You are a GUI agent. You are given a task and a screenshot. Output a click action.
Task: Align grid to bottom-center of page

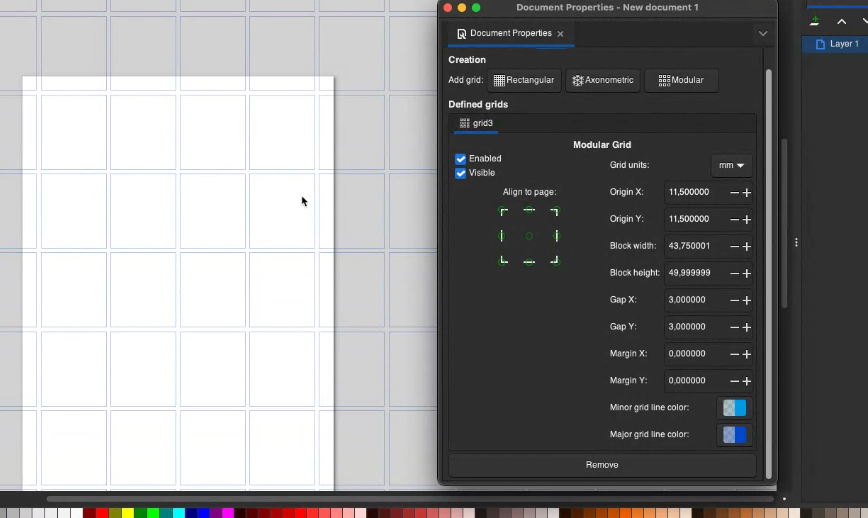point(529,262)
